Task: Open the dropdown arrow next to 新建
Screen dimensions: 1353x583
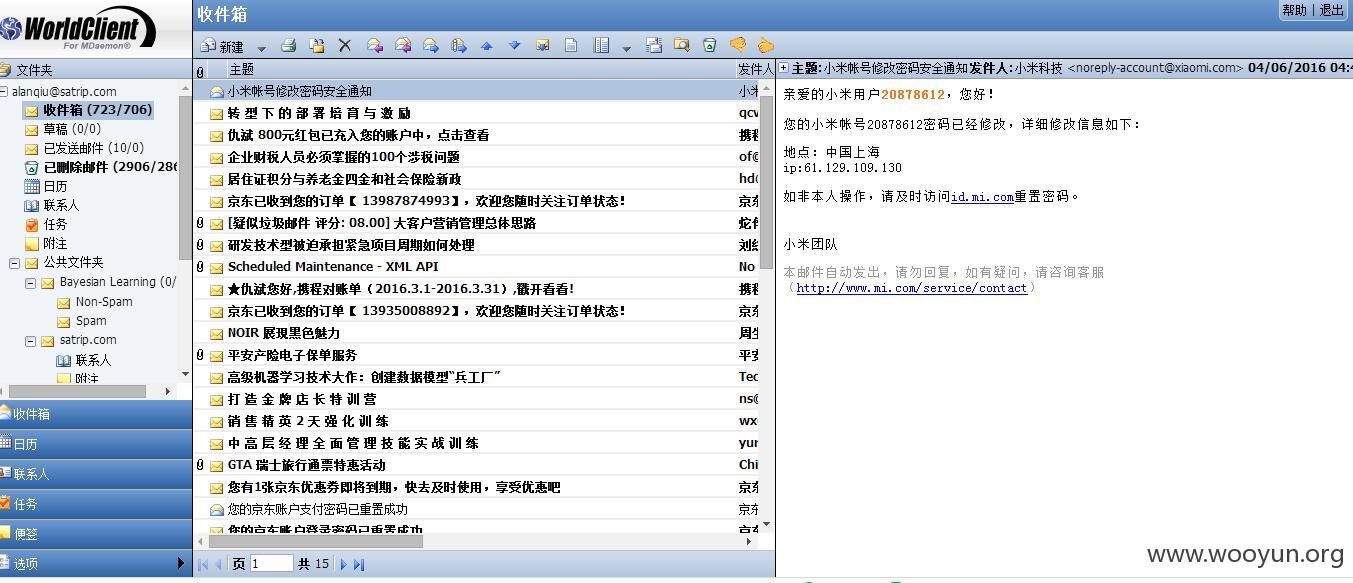Action: point(261,47)
